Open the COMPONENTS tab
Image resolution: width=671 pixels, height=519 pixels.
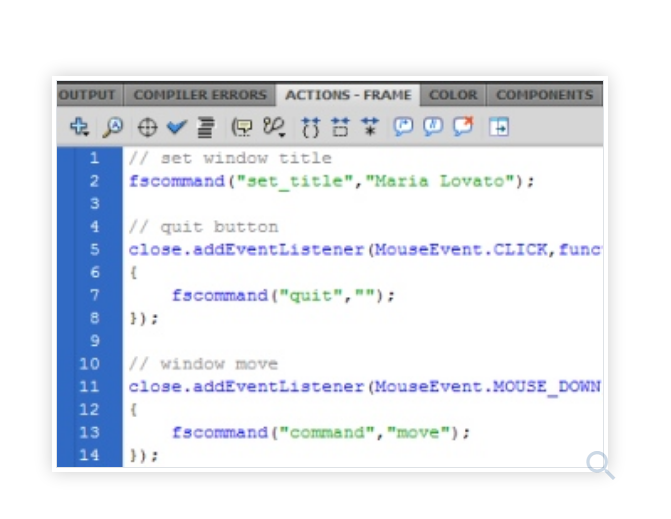545,95
